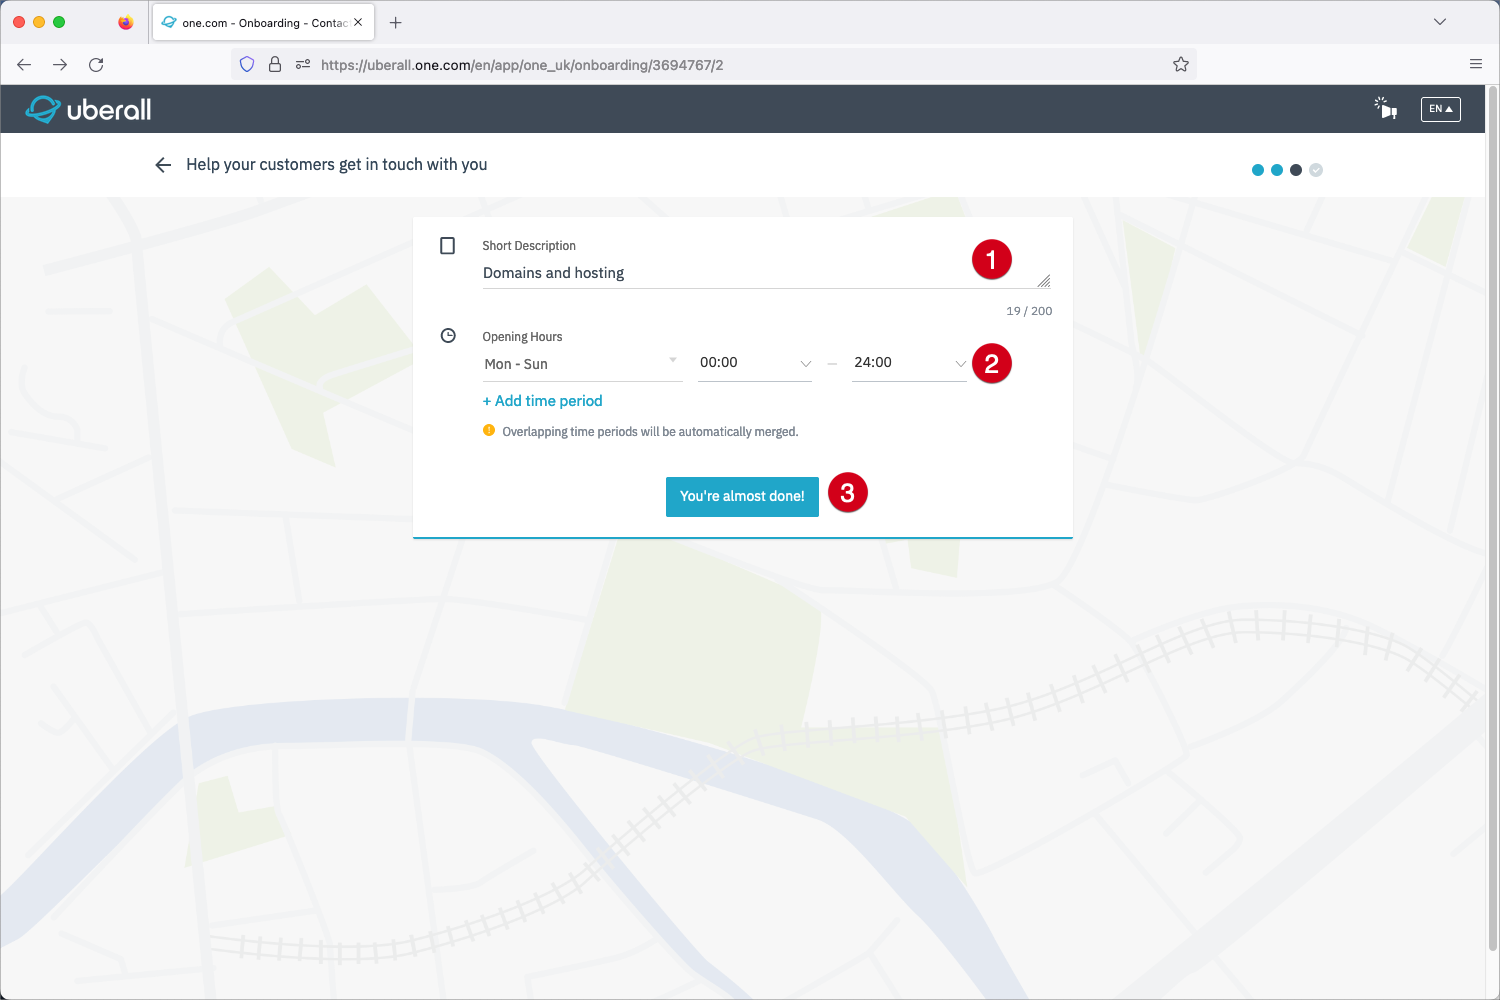
Task: Click the tracking protection shield icon
Action: 247,65
